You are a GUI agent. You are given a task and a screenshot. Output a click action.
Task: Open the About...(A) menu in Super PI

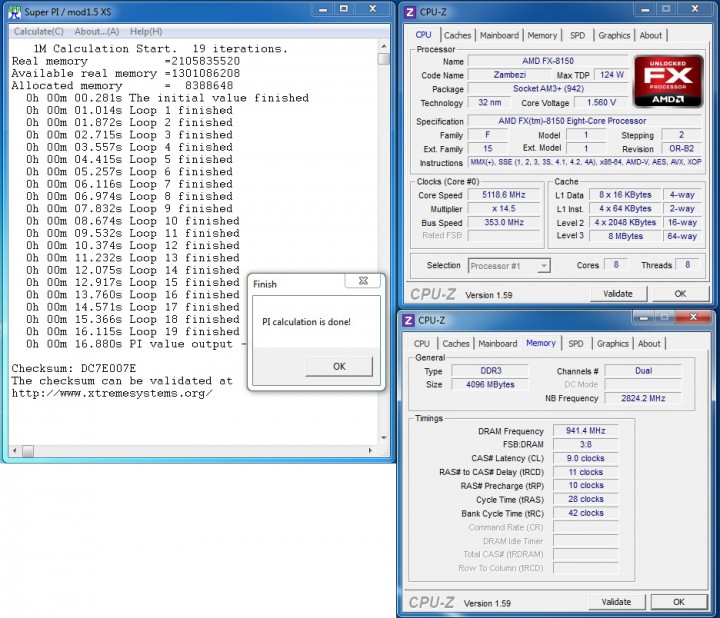pyautogui.click(x=97, y=31)
